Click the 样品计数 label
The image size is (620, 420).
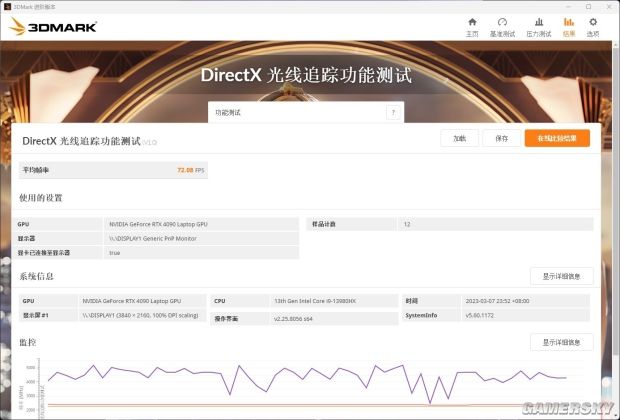pyautogui.click(x=323, y=224)
